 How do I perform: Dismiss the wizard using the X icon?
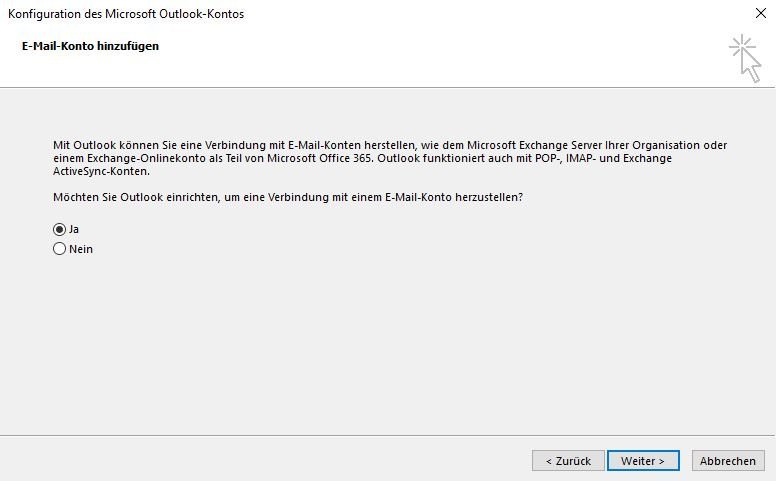(x=761, y=13)
